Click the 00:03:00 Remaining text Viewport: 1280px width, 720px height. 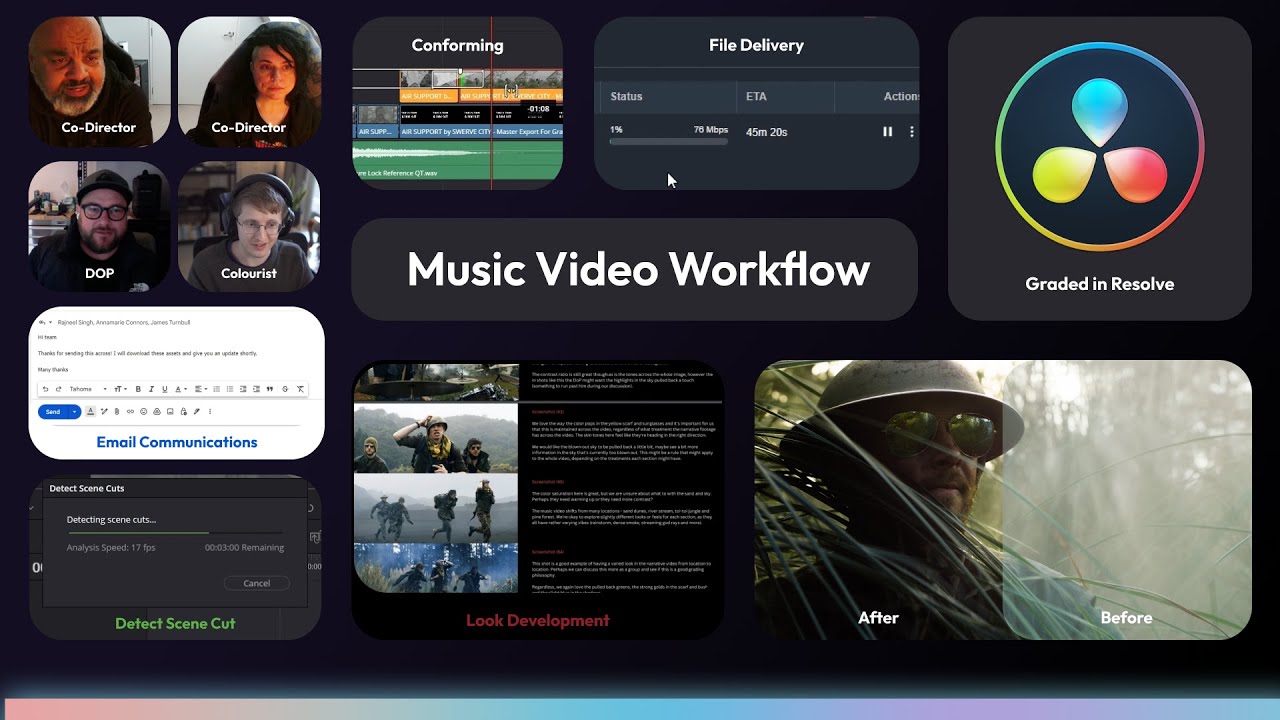click(244, 548)
